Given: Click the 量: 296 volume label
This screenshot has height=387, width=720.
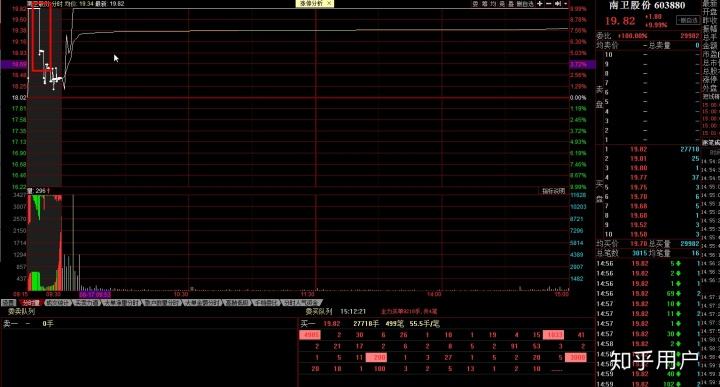Looking at the screenshot, I should tap(39, 191).
